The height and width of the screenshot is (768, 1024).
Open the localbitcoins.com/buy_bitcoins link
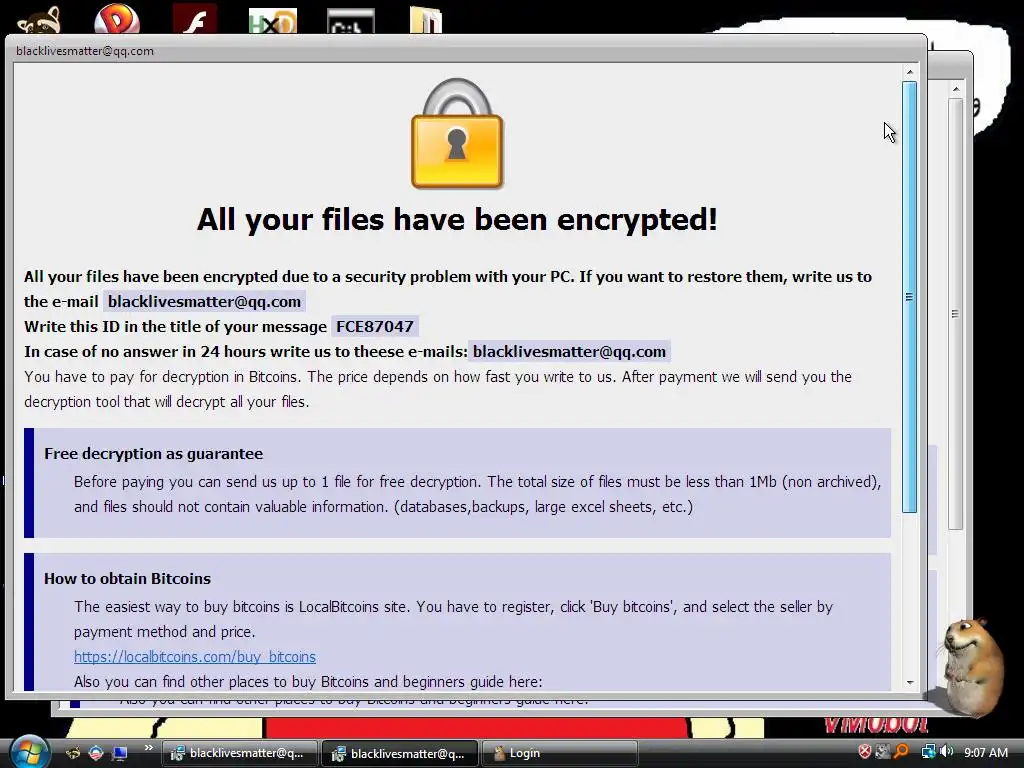(195, 656)
